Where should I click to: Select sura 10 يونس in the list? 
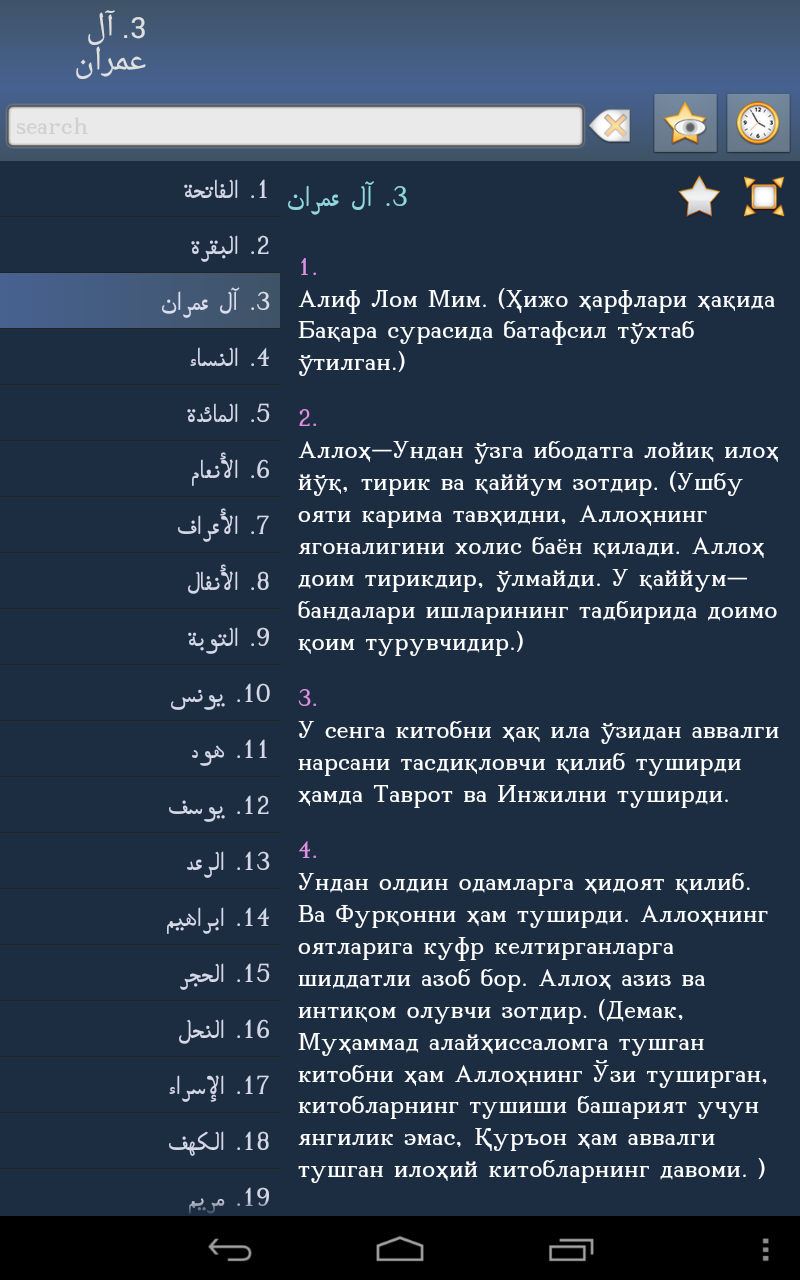[x=140, y=694]
